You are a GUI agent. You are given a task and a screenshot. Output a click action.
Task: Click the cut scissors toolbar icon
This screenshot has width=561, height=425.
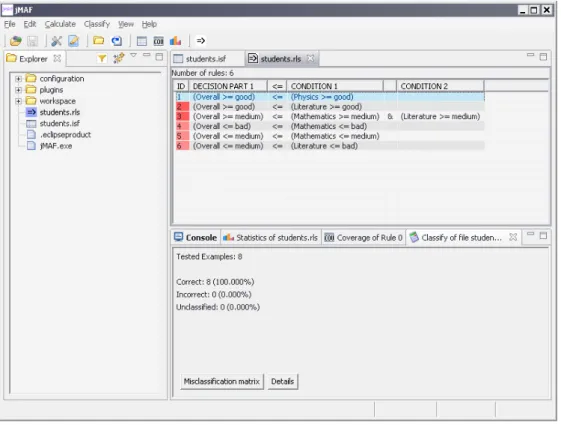coord(56,41)
